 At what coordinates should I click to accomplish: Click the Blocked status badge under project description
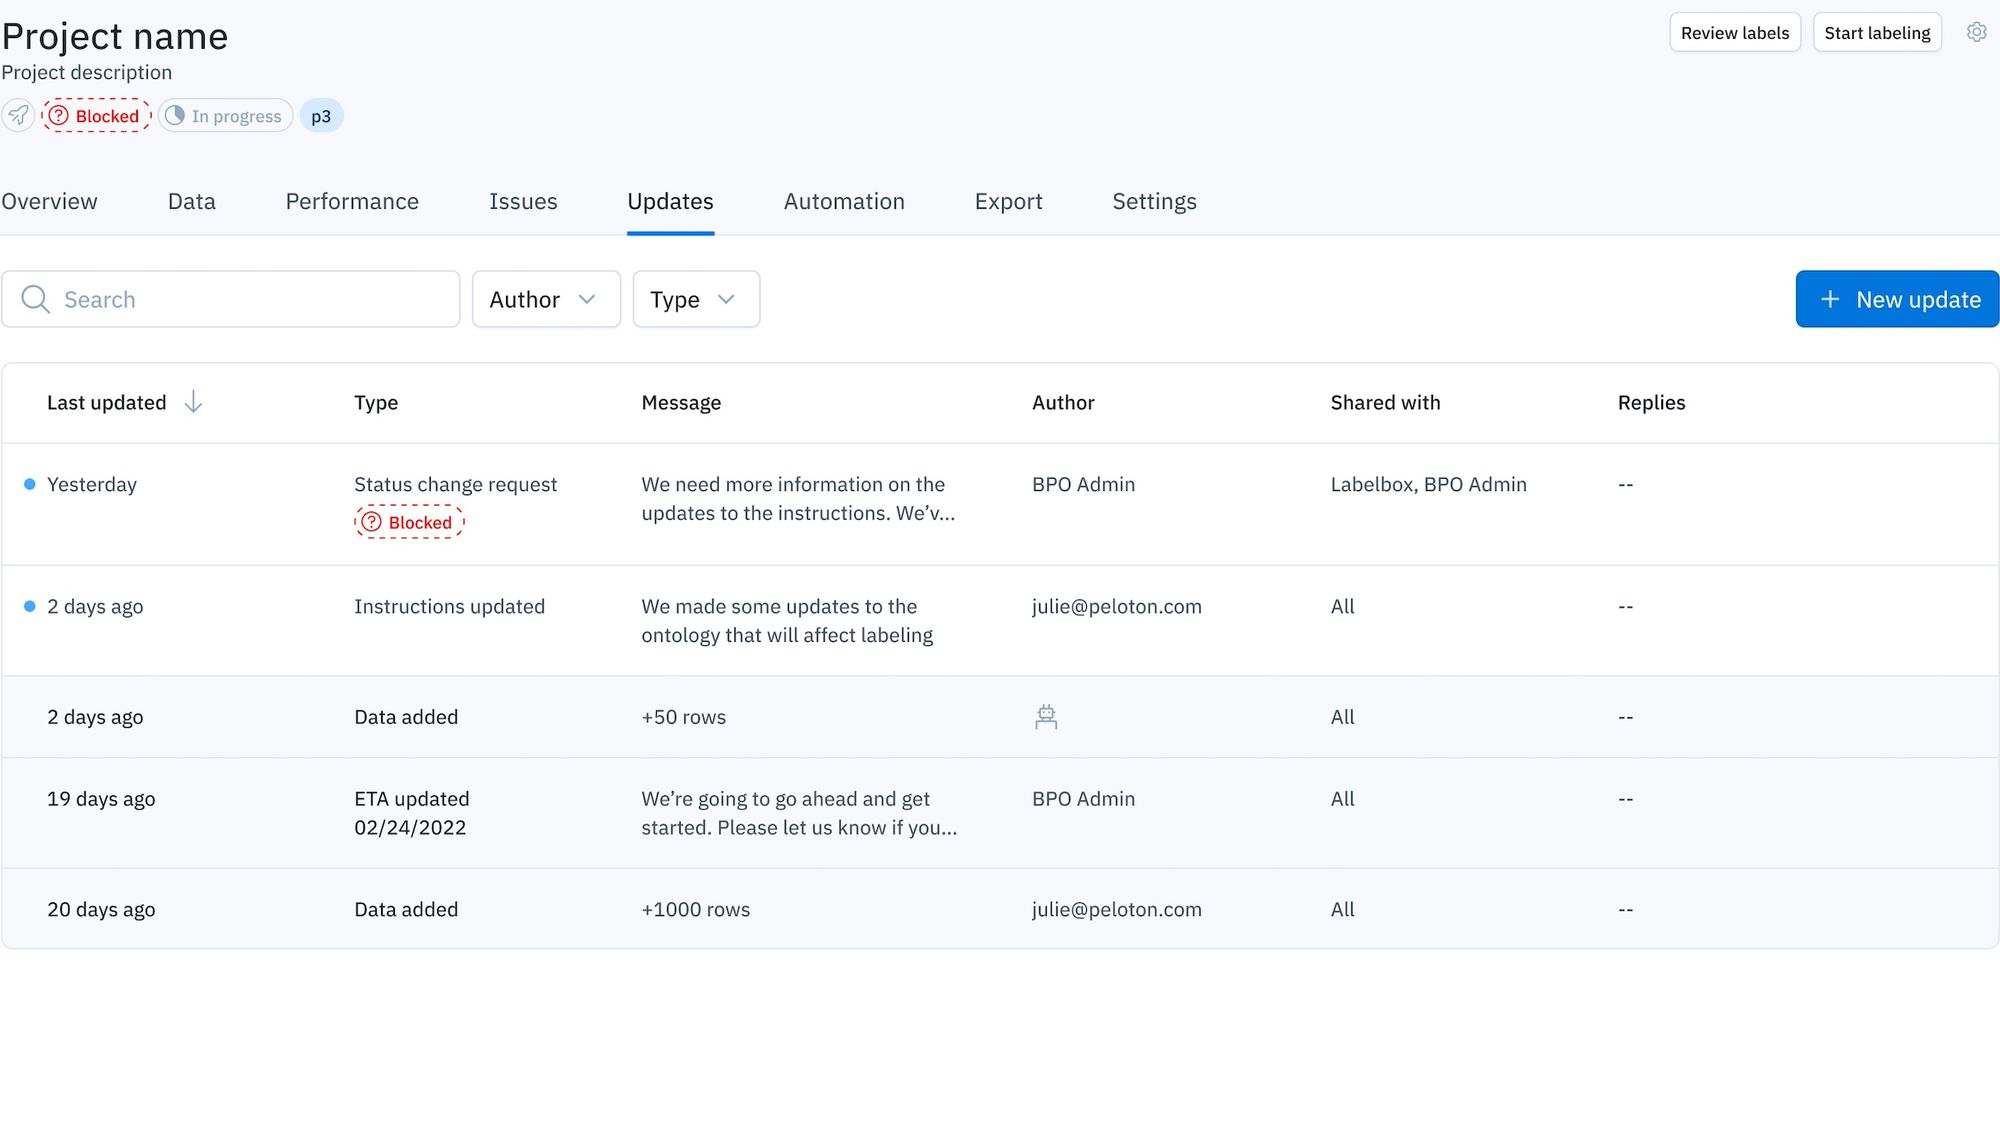point(96,116)
